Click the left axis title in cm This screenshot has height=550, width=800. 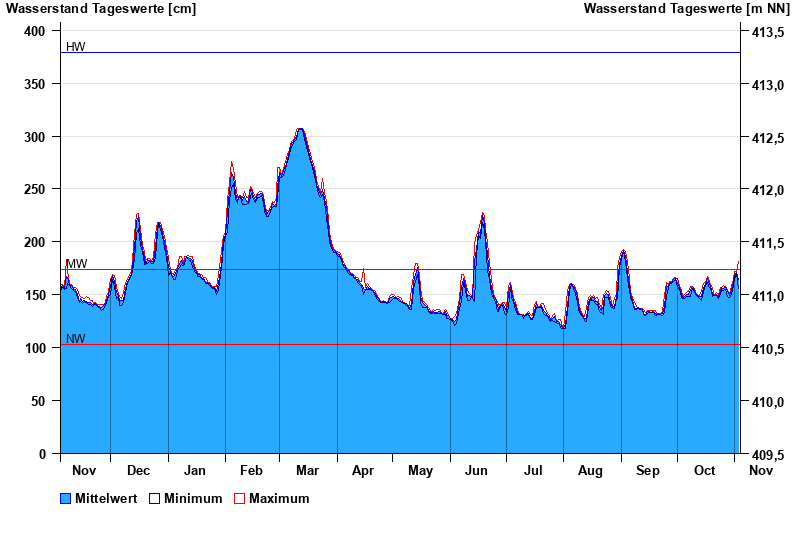coord(101,9)
